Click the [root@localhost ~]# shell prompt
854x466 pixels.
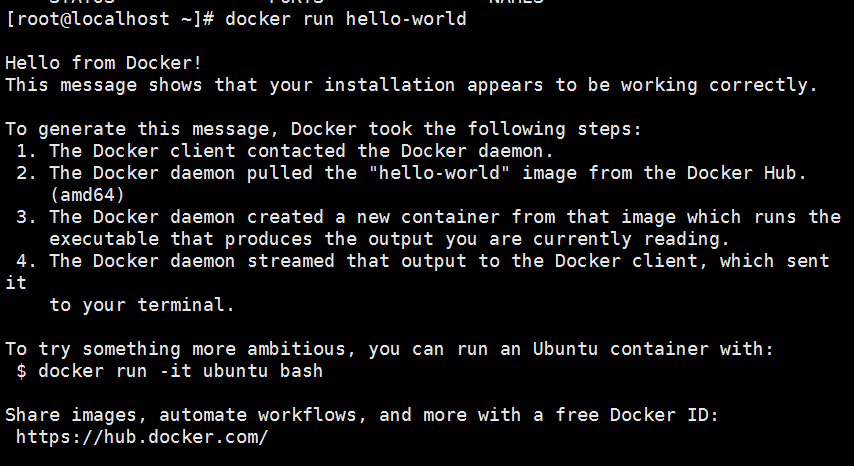tap(110, 19)
